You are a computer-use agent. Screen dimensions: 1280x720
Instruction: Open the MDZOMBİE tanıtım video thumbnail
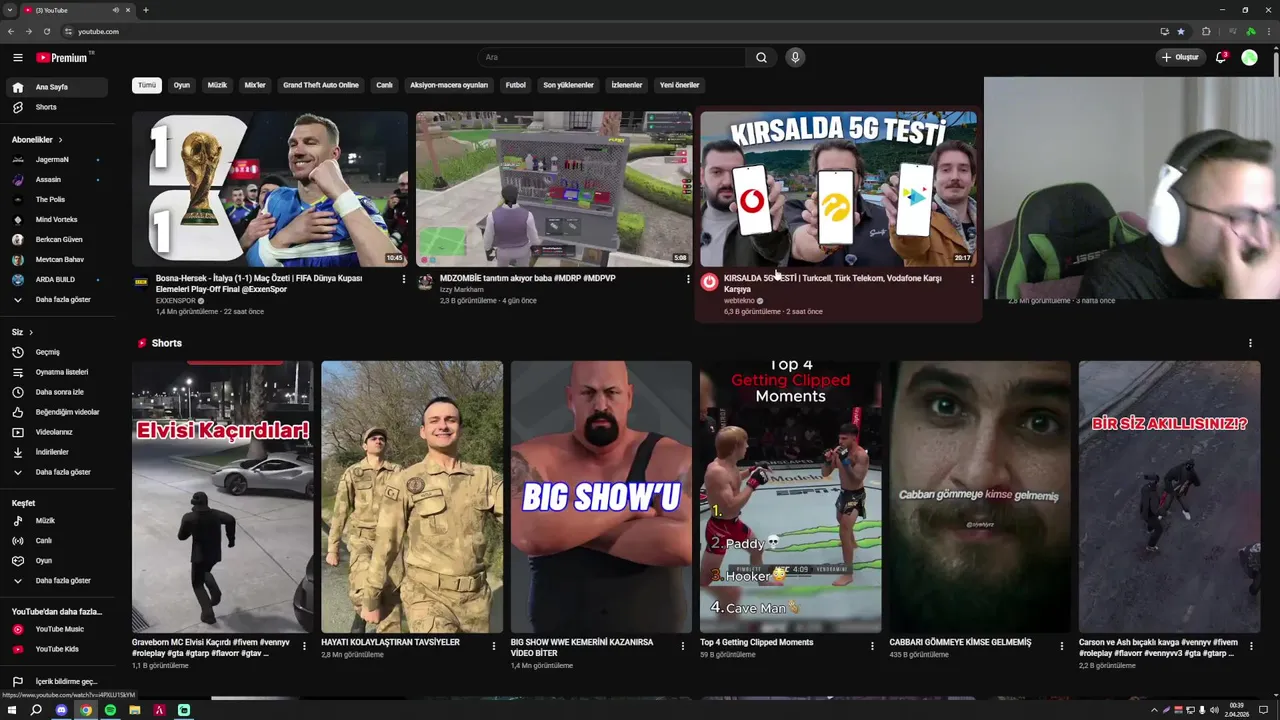554,189
